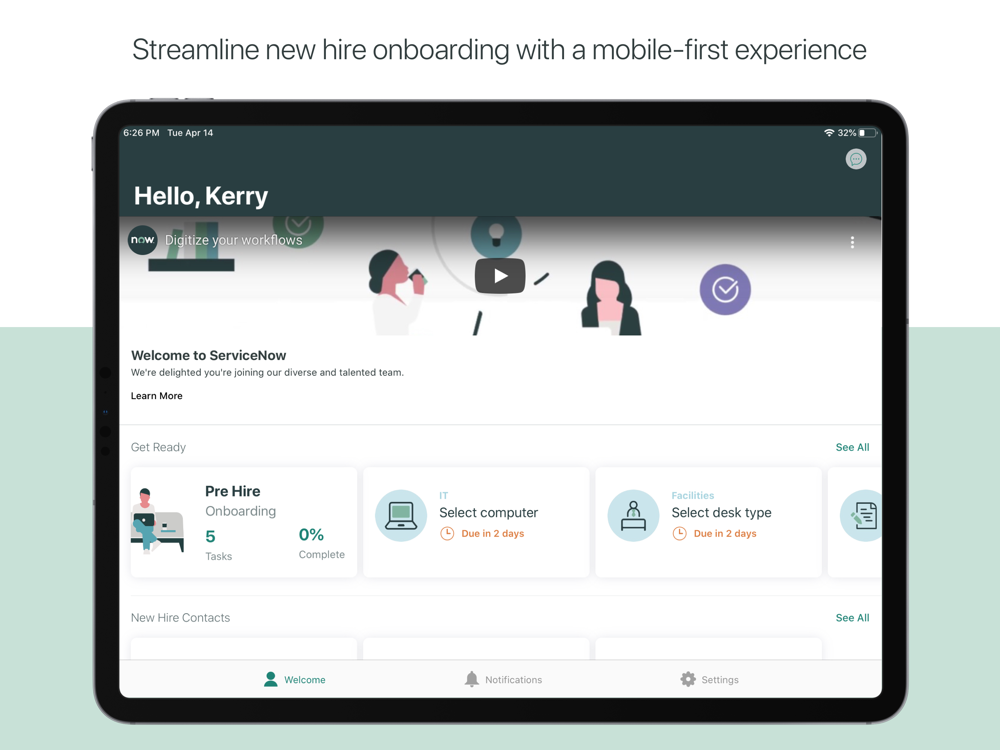Viewport: 1000px width, 750px height.
Task: Click the Learn More link
Action: click(x=156, y=395)
